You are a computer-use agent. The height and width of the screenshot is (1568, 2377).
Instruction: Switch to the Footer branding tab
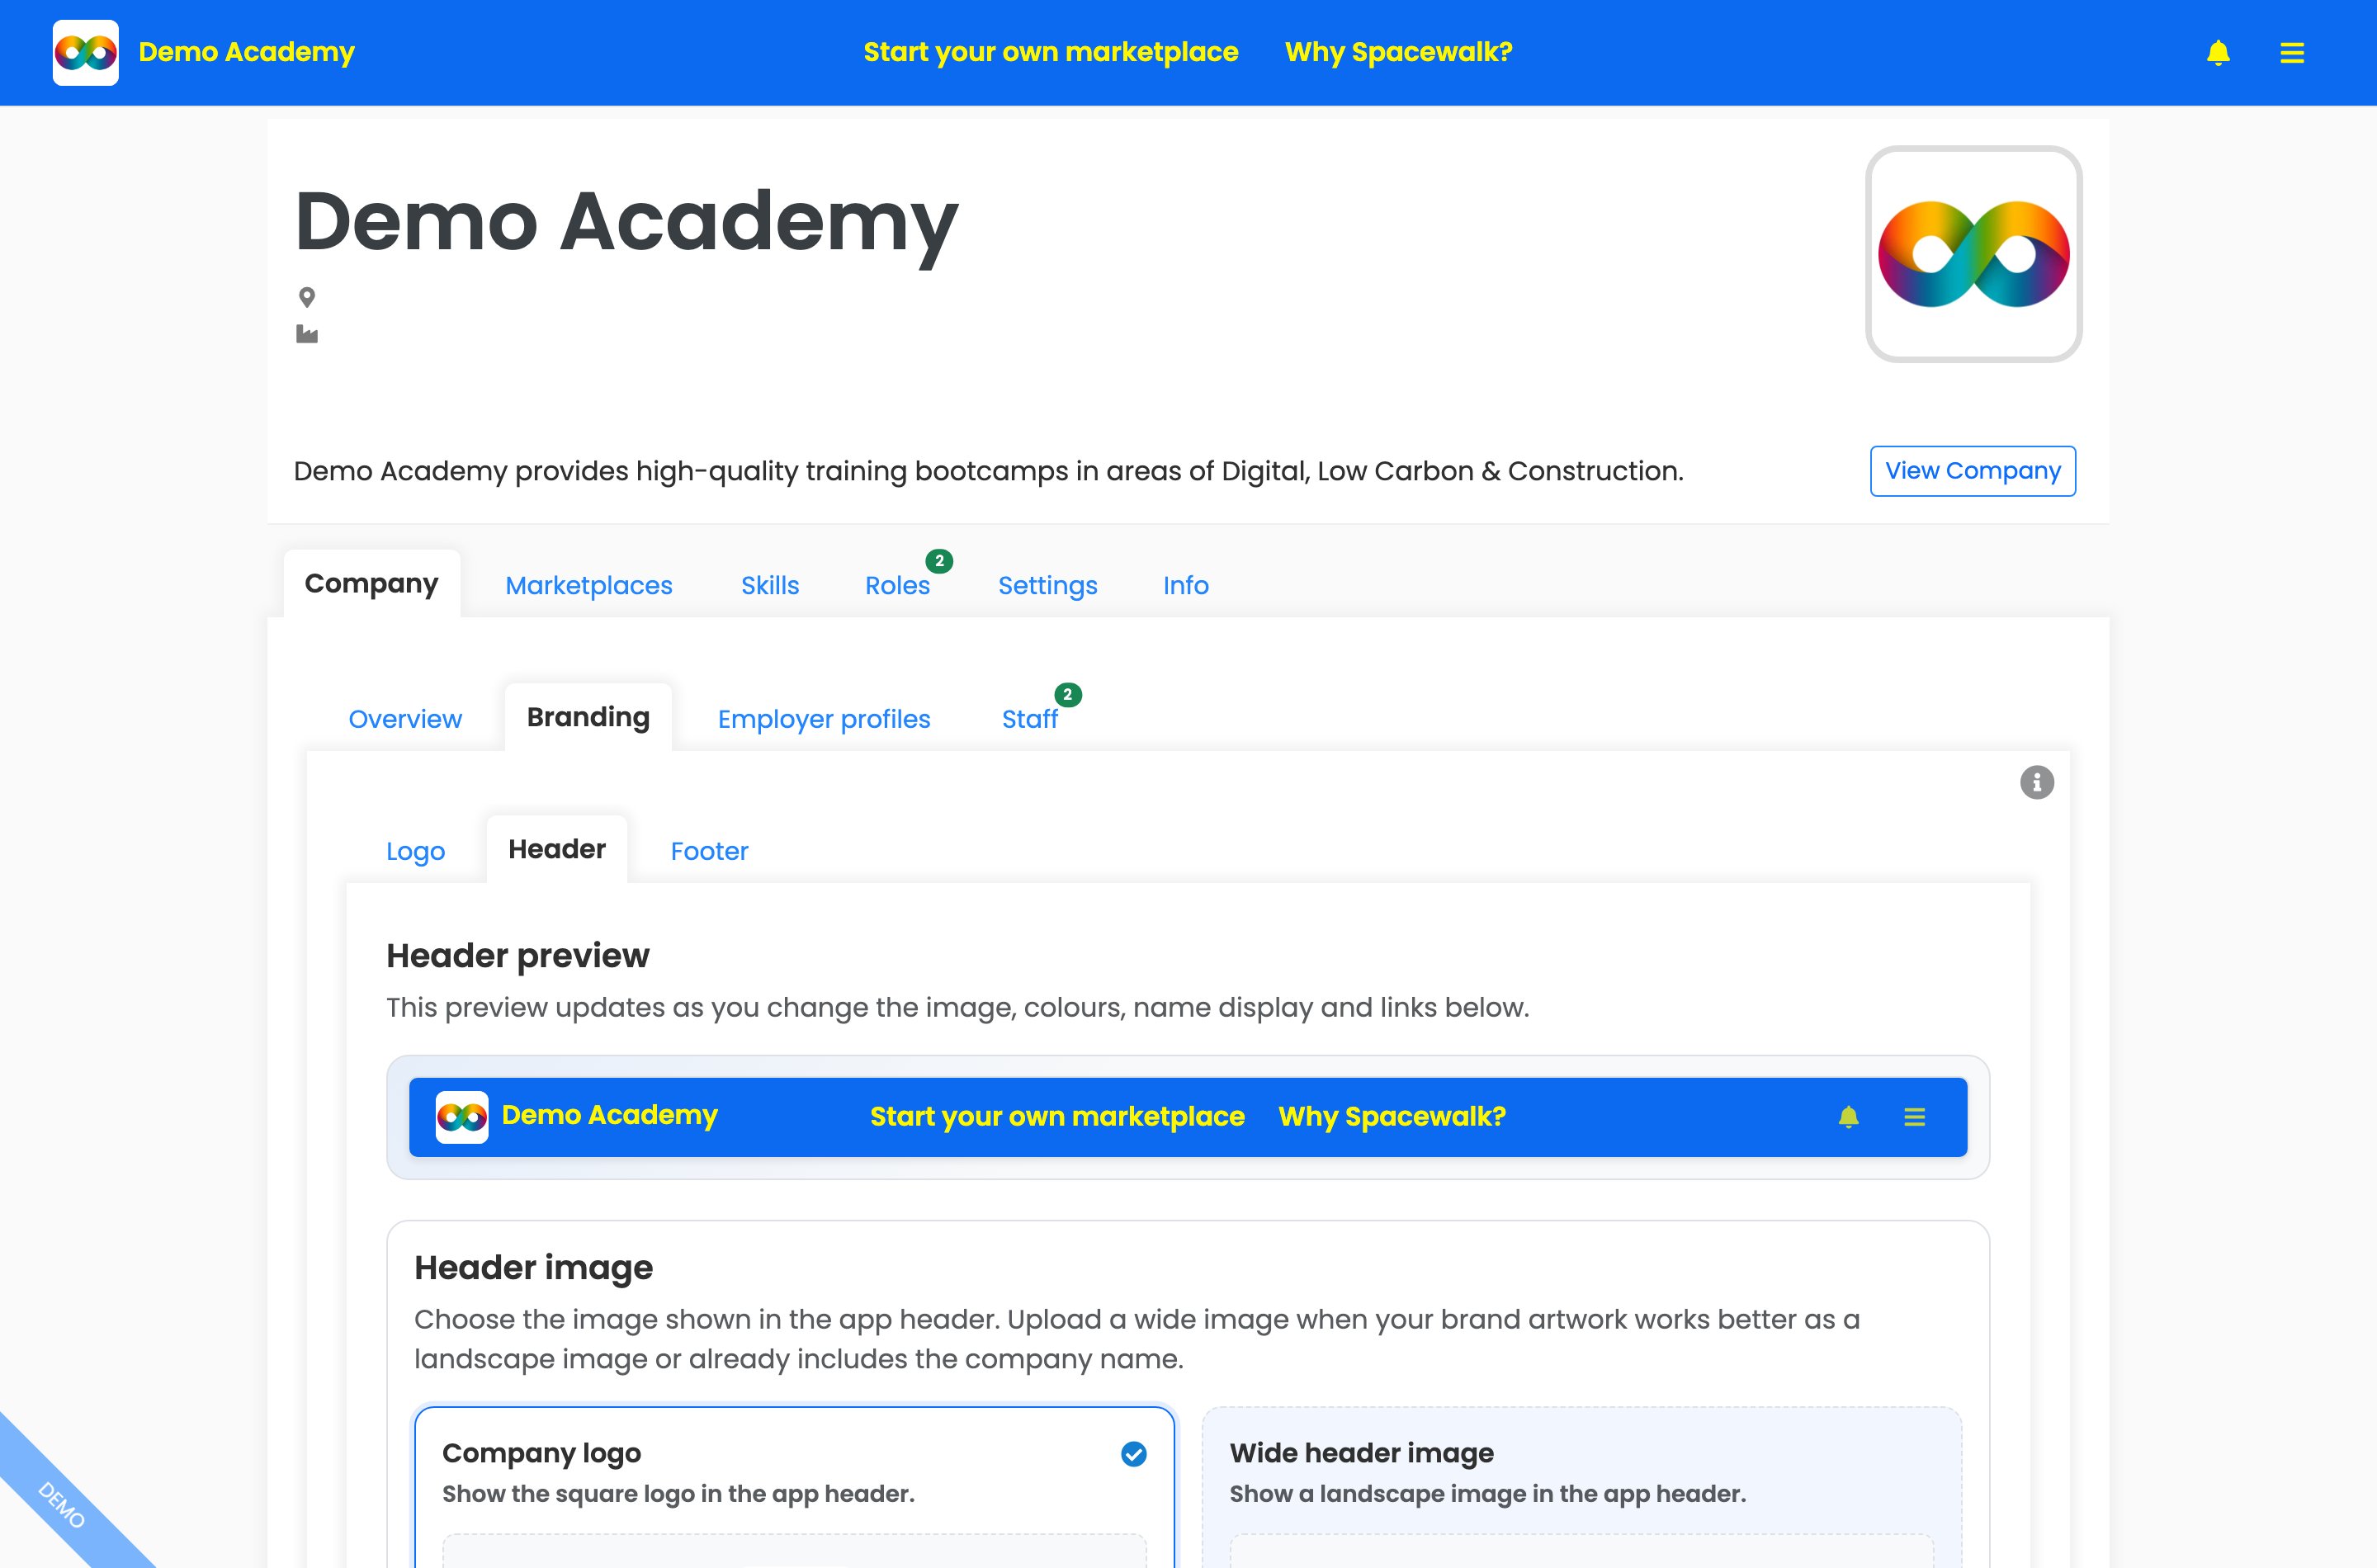coord(709,851)
